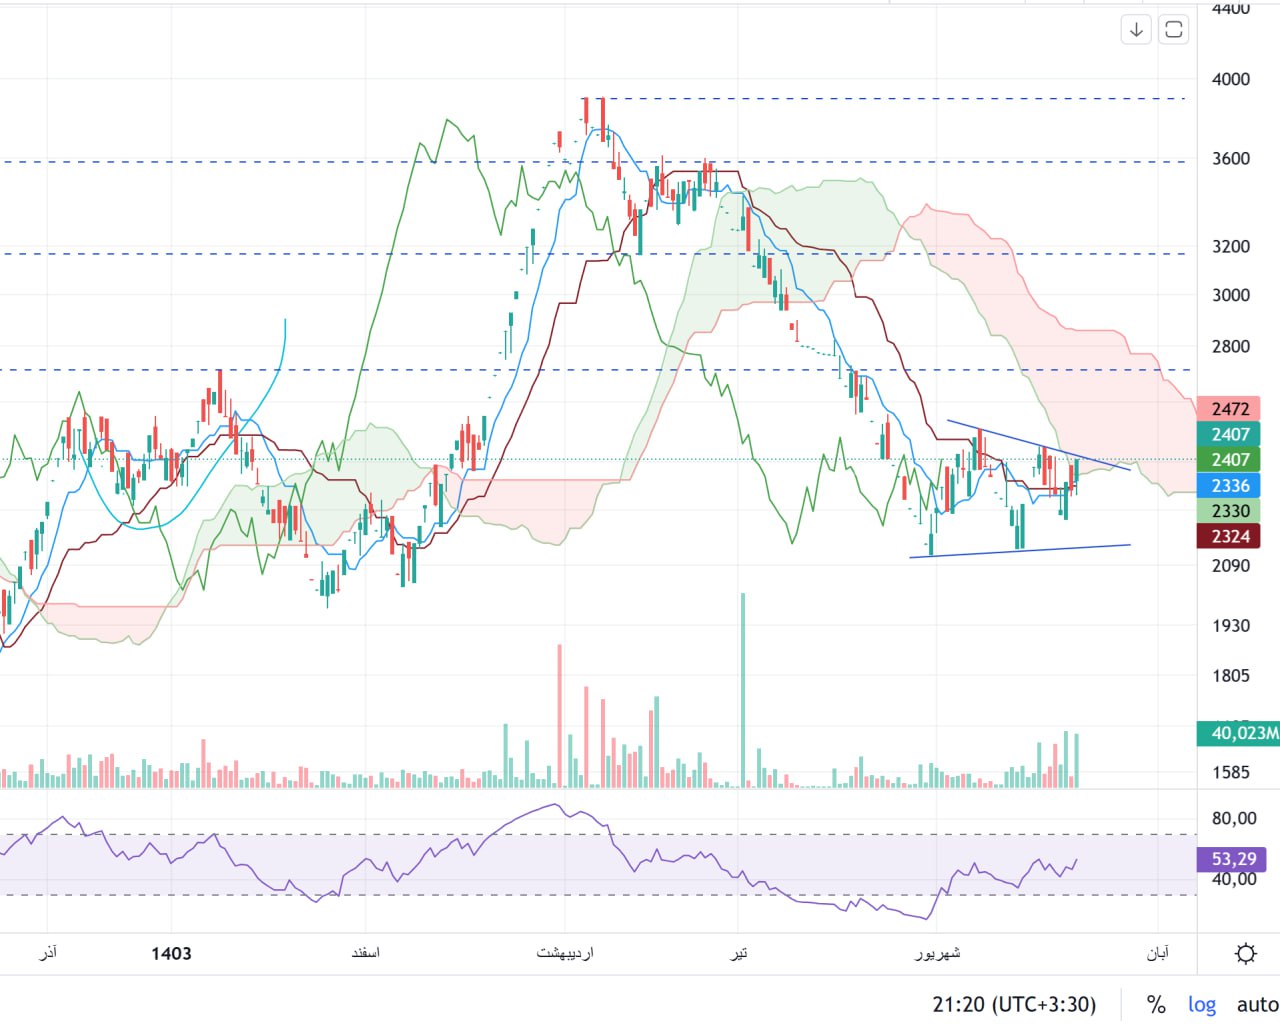Click the آبان label on the time axis
Image resolution: width=1280 pixels, height=1027 pixels.
tap(1157, 953)
